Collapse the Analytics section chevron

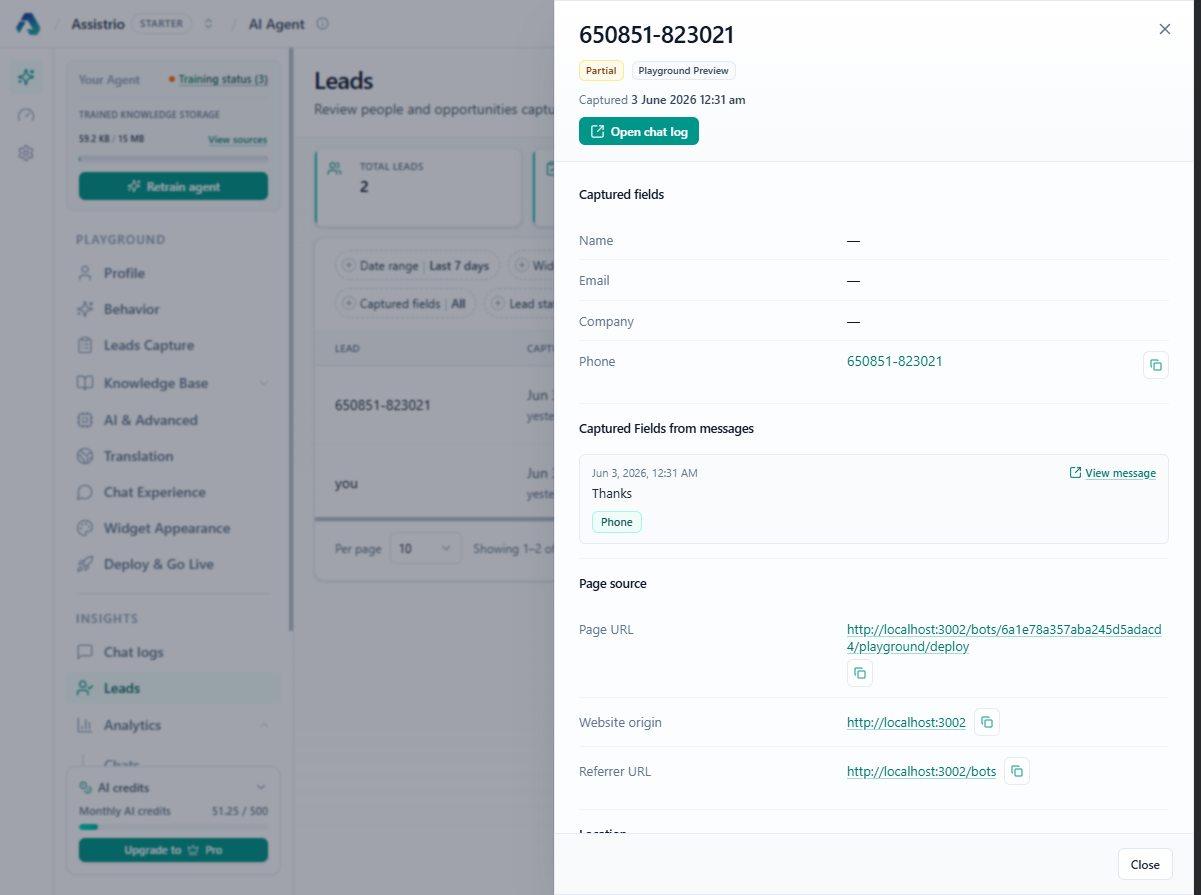tap(263, 725)
